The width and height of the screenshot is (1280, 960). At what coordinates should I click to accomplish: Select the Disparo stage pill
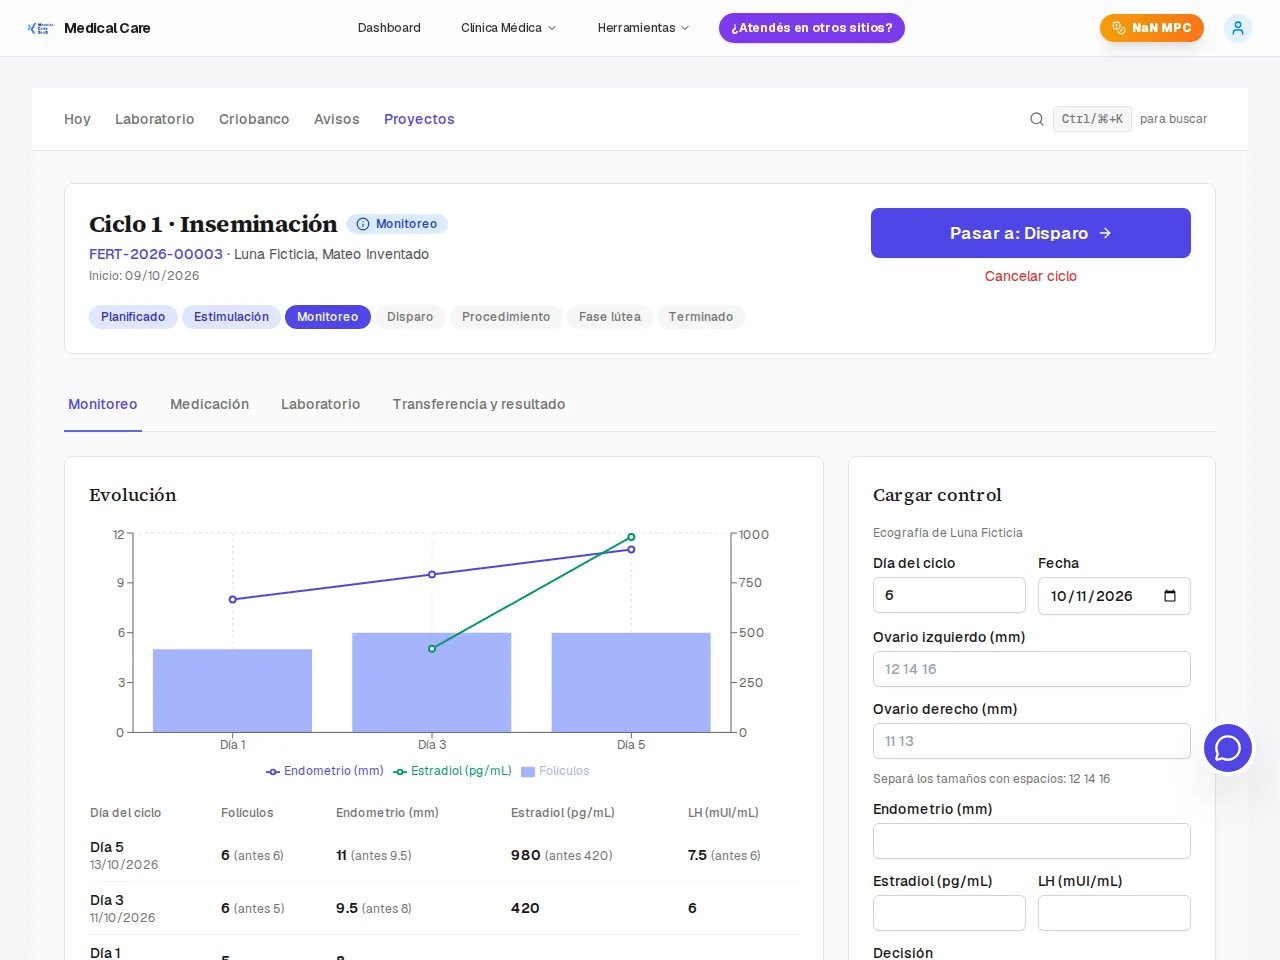point(410,317)
